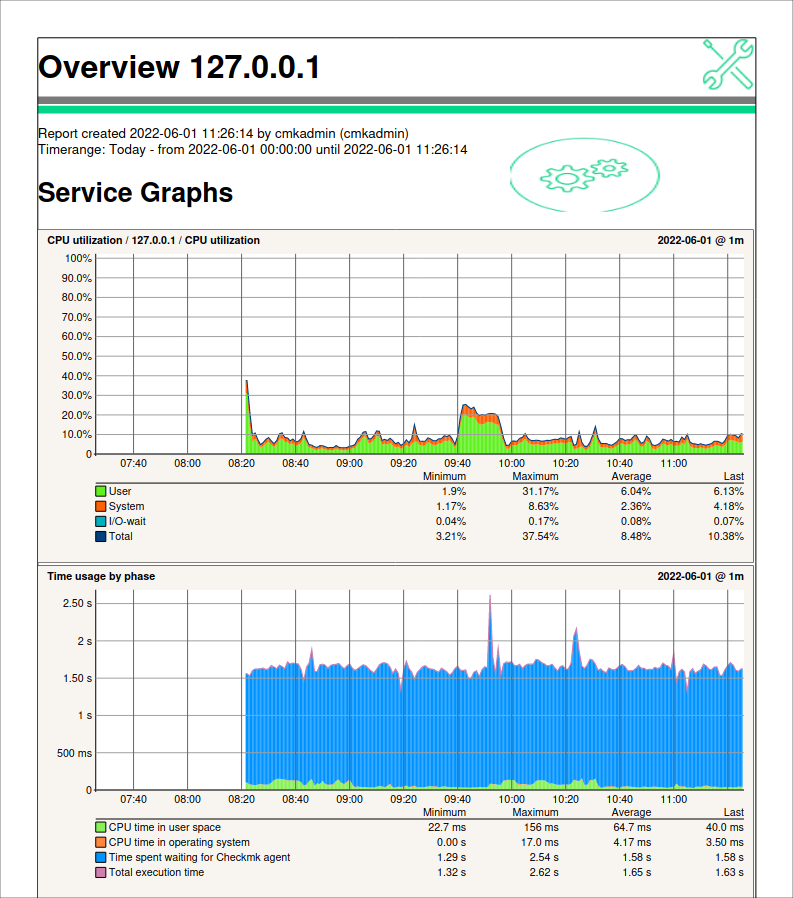Click the 09:40 label on CPU graph axis
The width and height of the screenshot is (793, 898).
(457, 463)
